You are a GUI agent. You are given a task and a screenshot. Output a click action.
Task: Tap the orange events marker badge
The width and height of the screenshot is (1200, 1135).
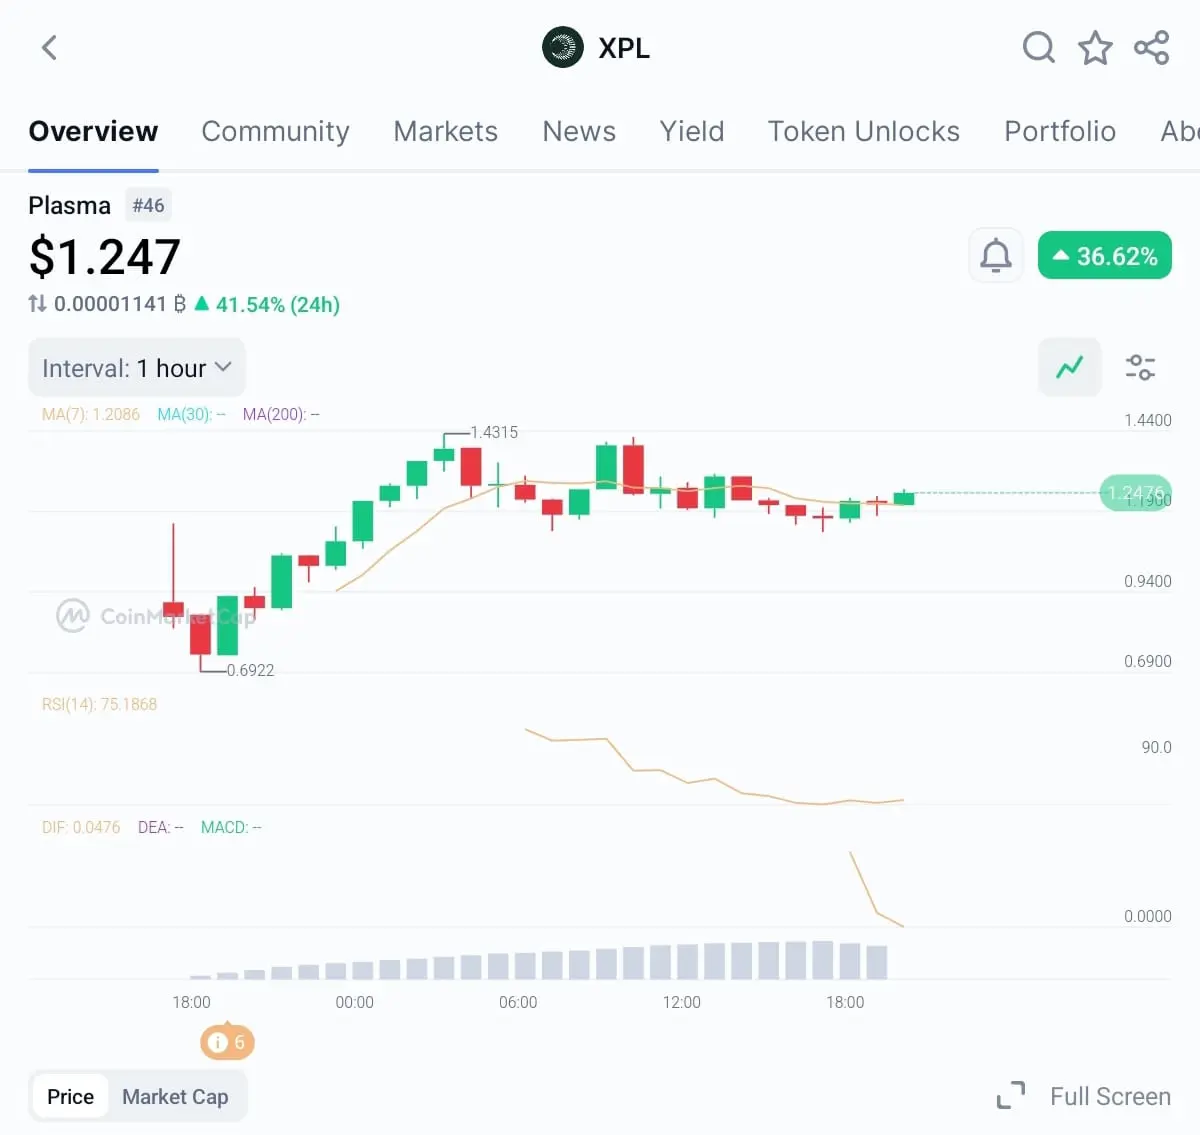(x=228, y=1042)
